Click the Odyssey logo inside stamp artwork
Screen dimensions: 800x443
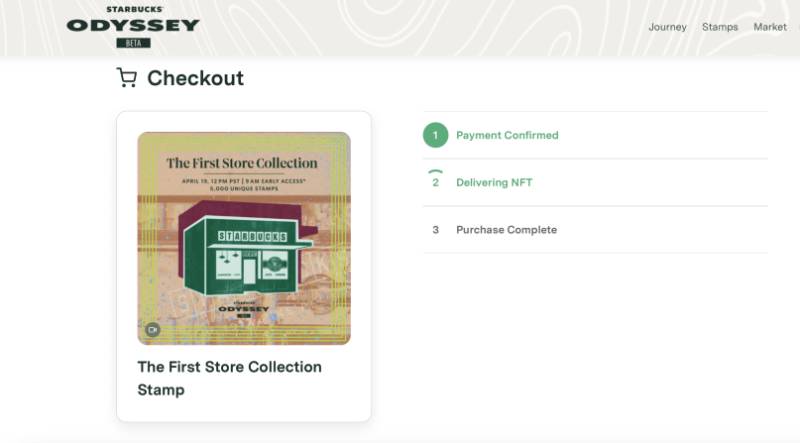pos(243,310)
